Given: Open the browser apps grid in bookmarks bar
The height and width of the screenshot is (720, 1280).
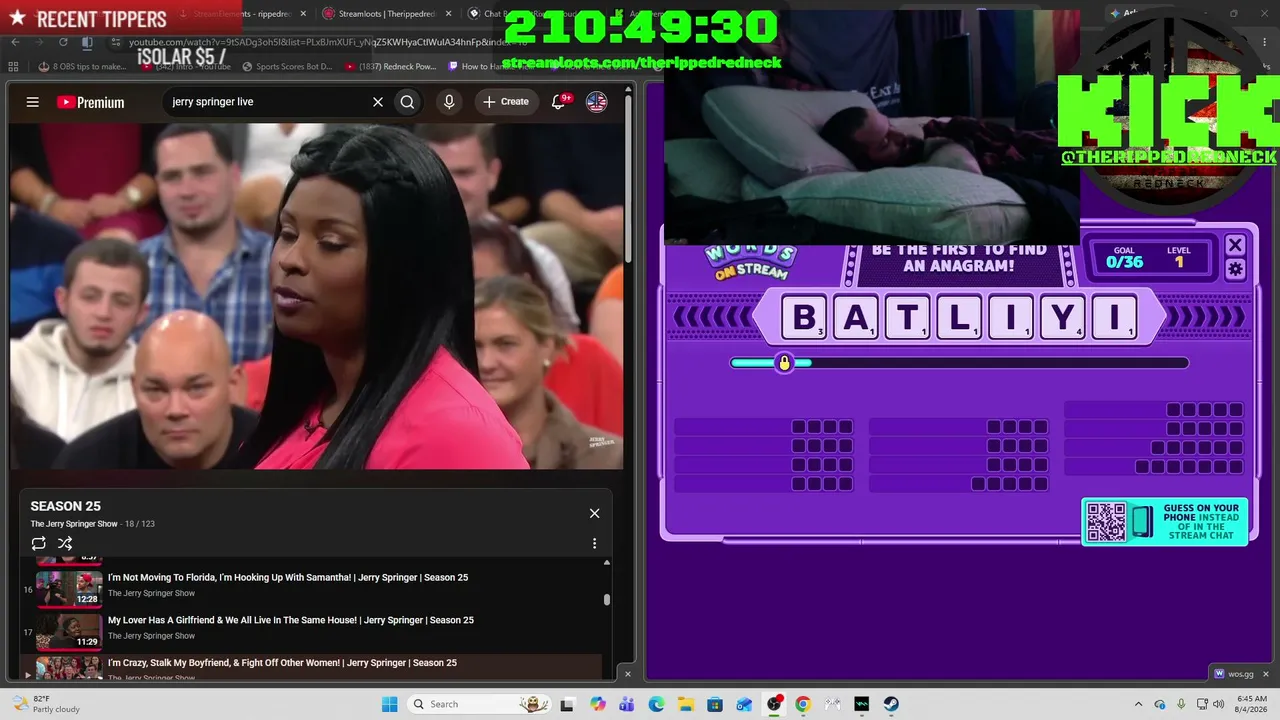Looking at the screenshot, I should (13, 67).
